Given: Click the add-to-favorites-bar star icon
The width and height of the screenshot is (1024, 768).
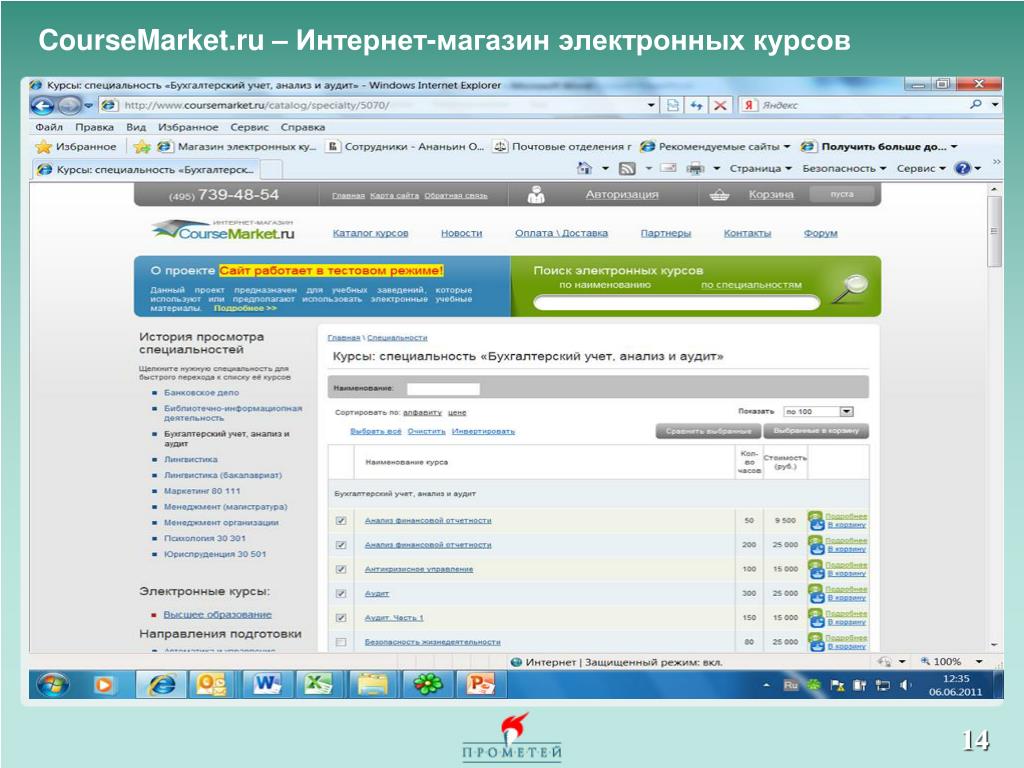Looking at the screenshot, I should [x=142, y=146].
